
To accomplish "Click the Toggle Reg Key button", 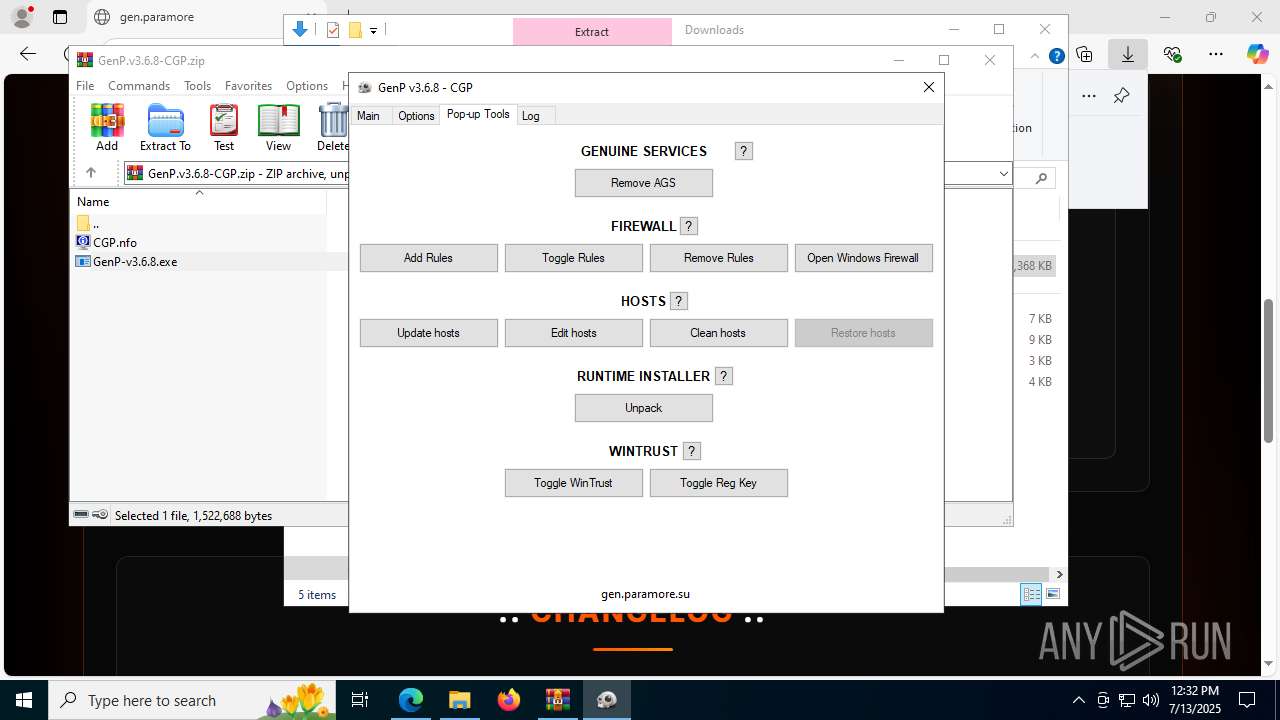I will (x=719, y=483).
